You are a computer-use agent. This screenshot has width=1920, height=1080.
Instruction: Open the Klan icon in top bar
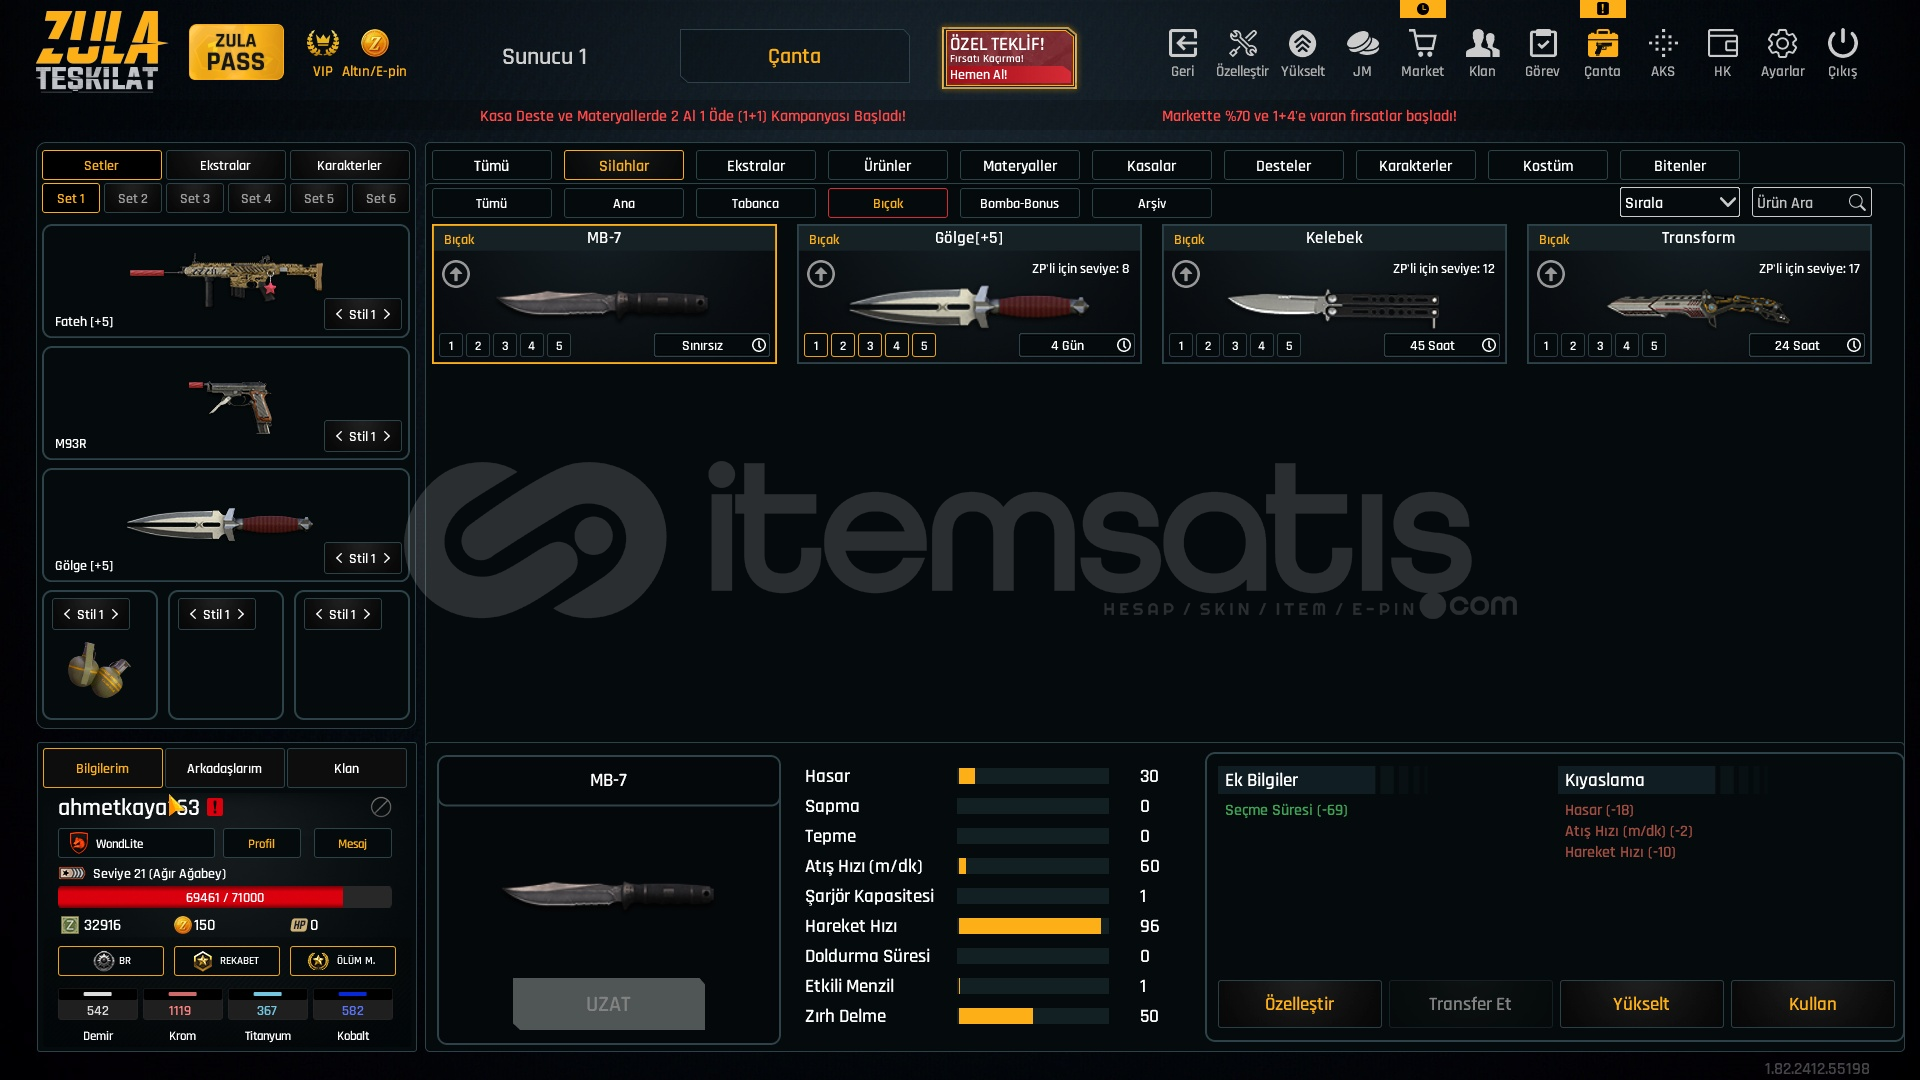1482,44
